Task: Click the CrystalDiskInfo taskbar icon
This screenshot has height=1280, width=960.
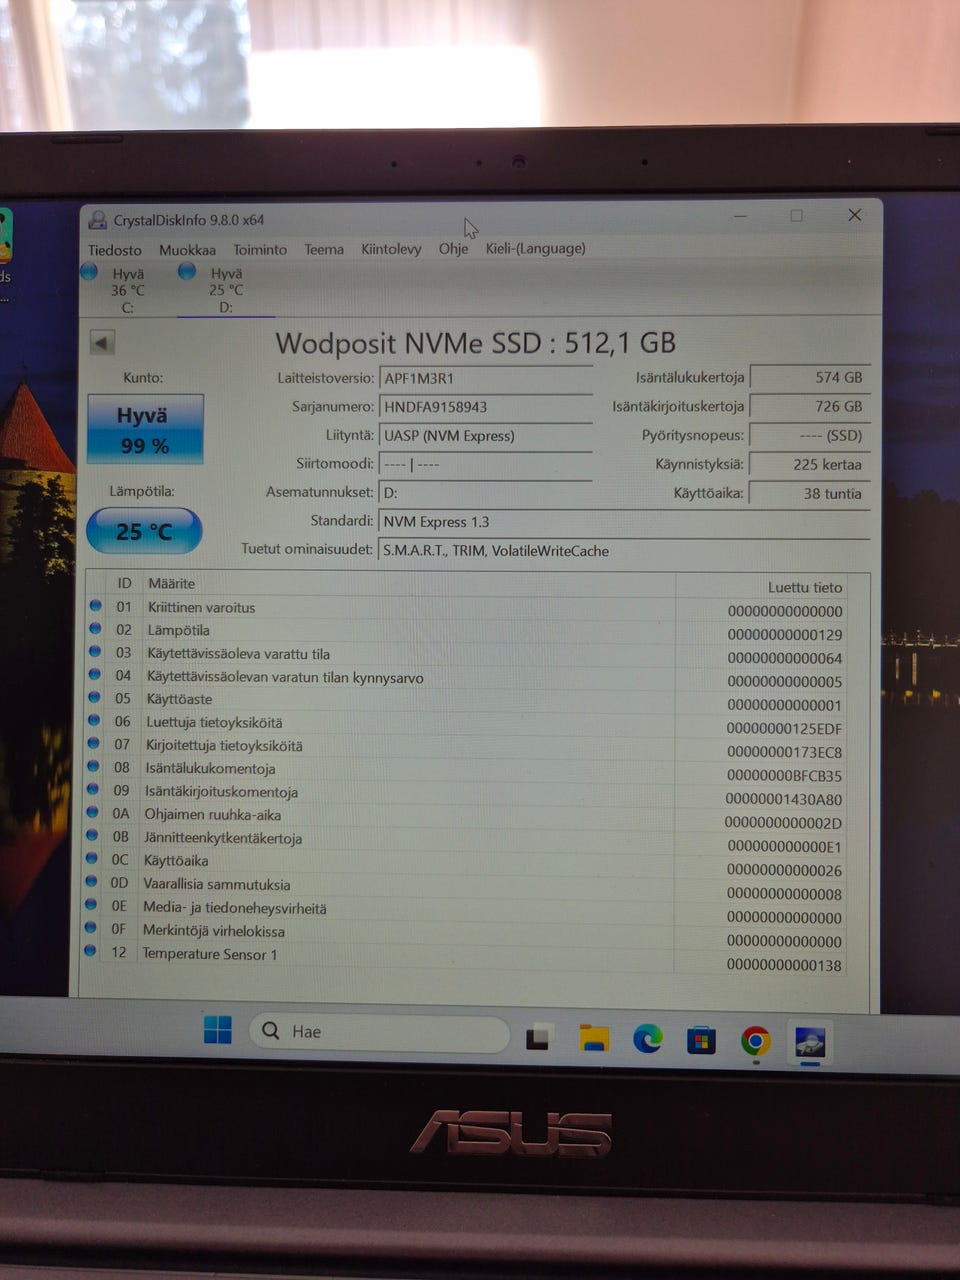Action: pyautogui.click(x=810, y=1043)
